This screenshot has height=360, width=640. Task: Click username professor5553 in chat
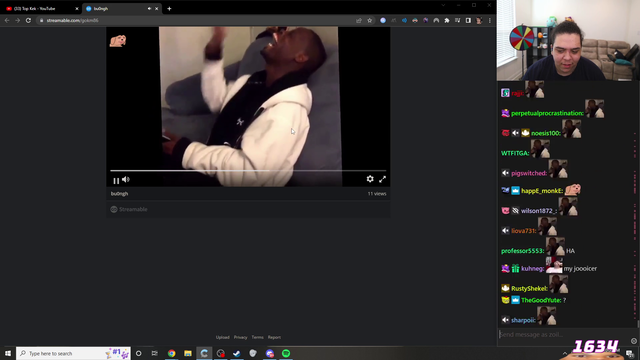(x=522, y=251)
